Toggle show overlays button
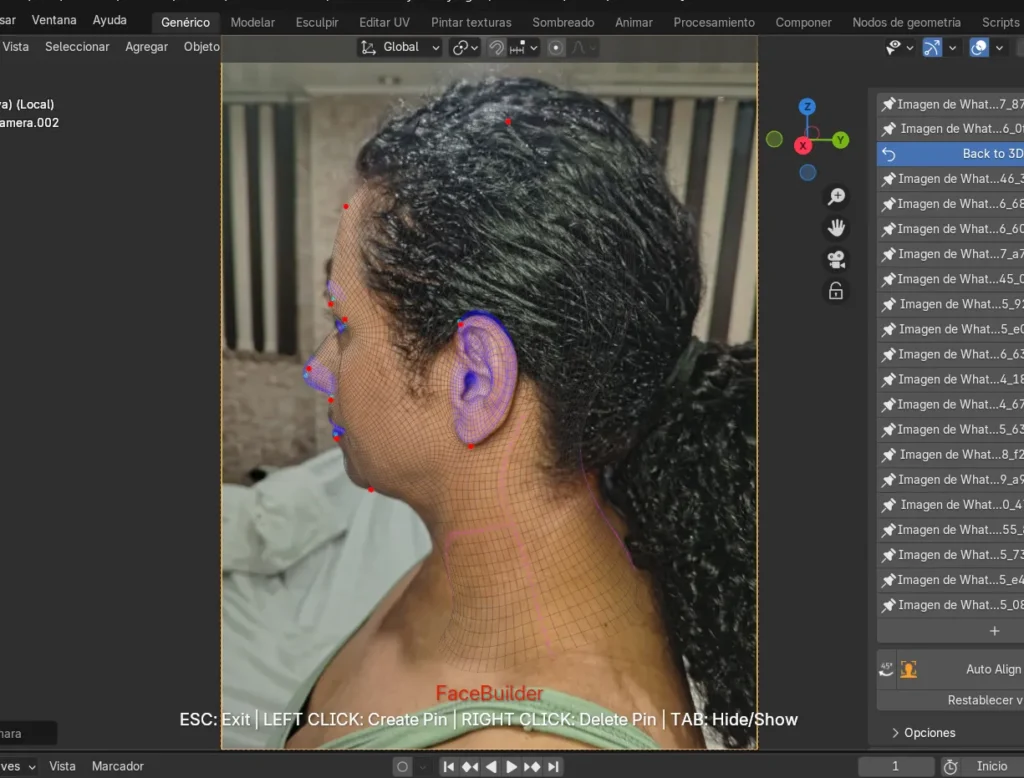The image size is (1024, 778). (979, 48)
